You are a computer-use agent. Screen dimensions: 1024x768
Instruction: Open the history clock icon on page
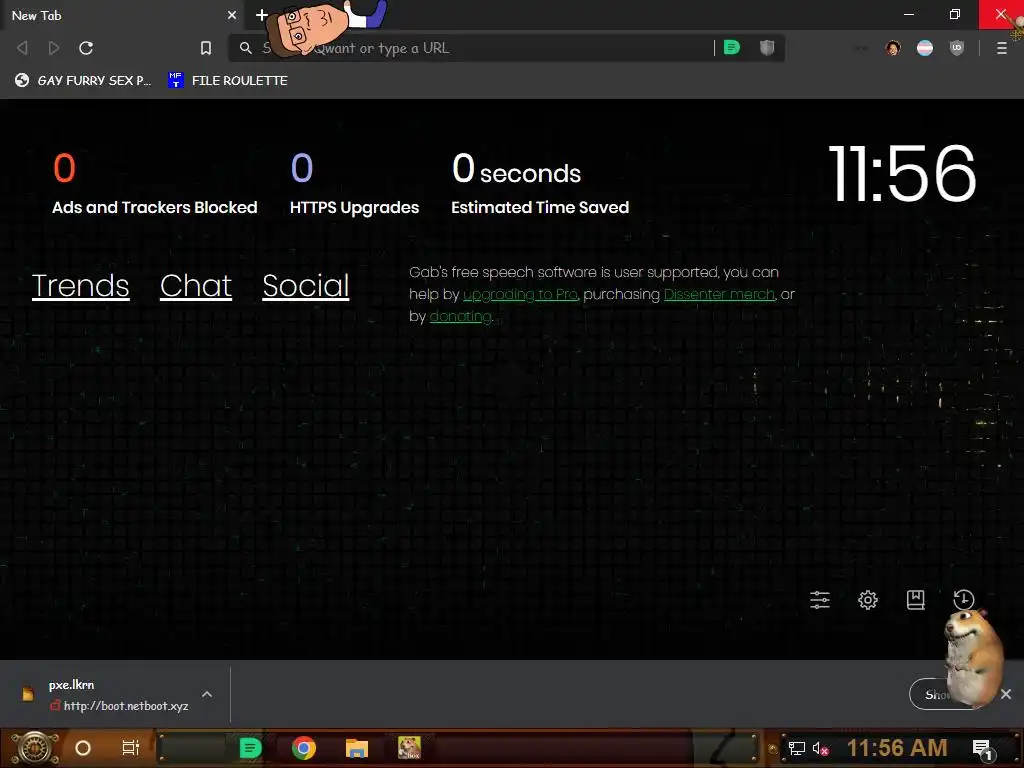pyautogui.click(x=963, y=600)
